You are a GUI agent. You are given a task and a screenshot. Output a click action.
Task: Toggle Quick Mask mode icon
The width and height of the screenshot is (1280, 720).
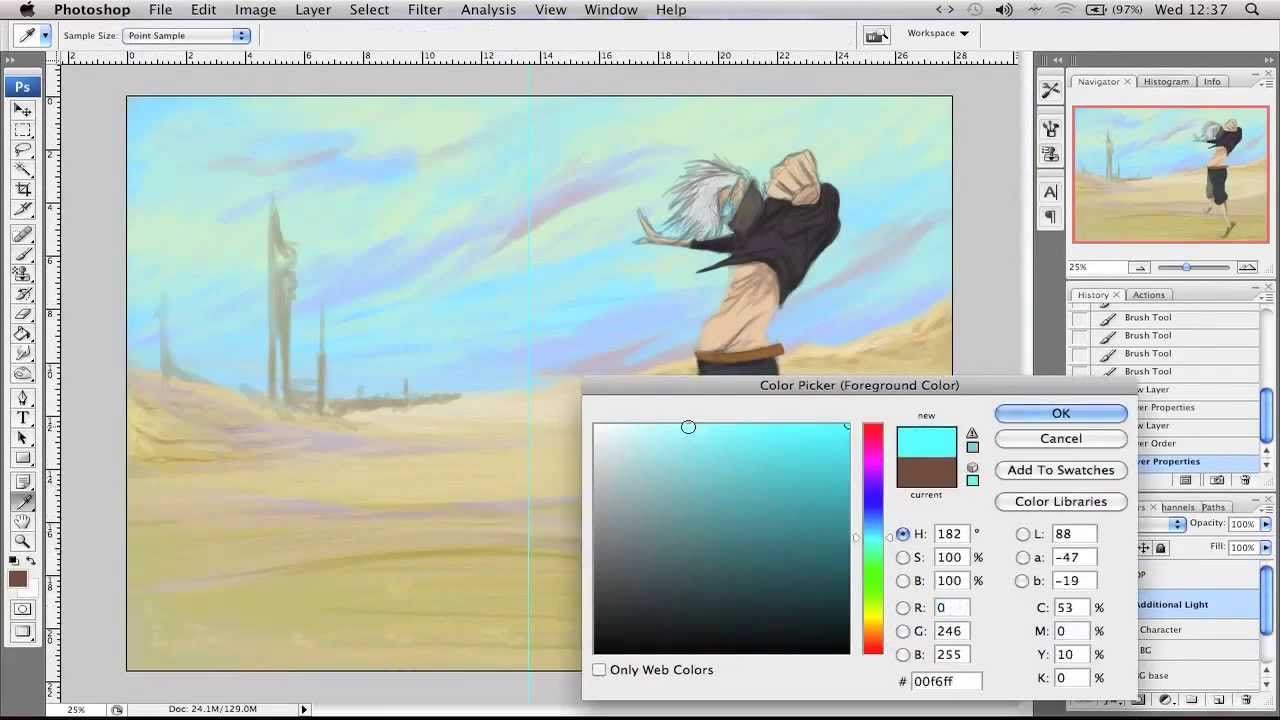[x=22, y=609]
